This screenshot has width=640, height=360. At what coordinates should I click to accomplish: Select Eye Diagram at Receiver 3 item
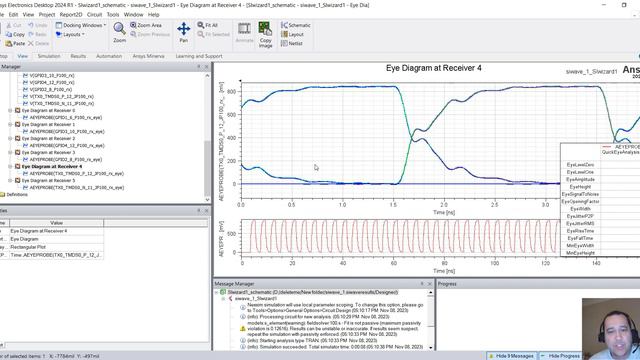tap(48, 152)
